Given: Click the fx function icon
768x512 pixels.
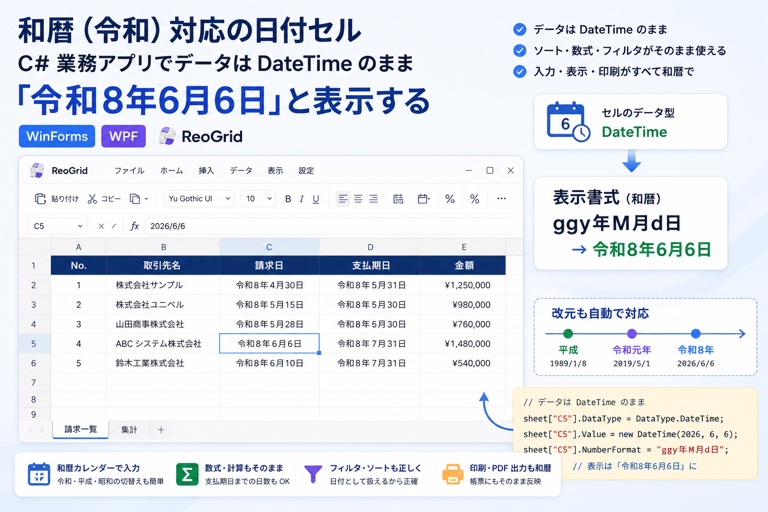Looking at the screenshot, I should 134,226.
